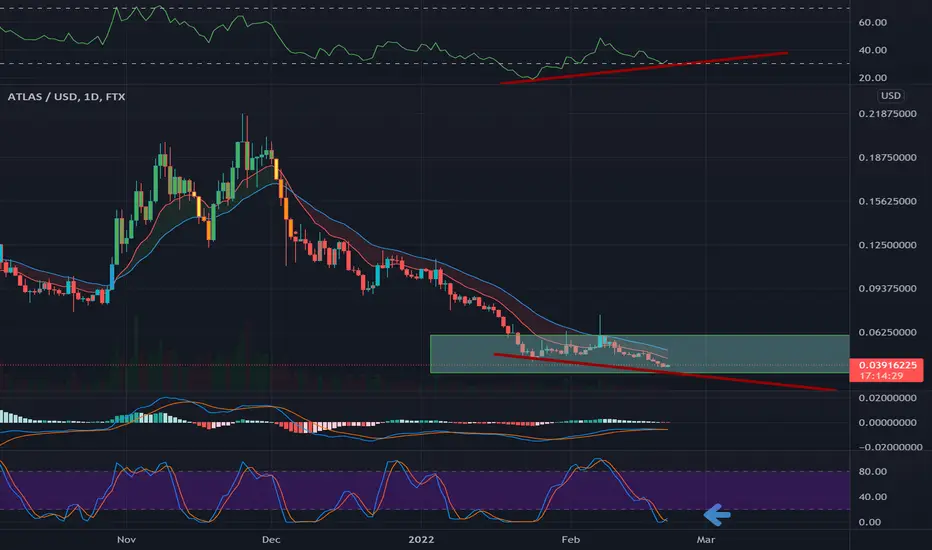Click the 0.02000000 MACD scale label
The width and height of the screenshot is (932, 550).
pyautogui.click(x=887, y=398)
